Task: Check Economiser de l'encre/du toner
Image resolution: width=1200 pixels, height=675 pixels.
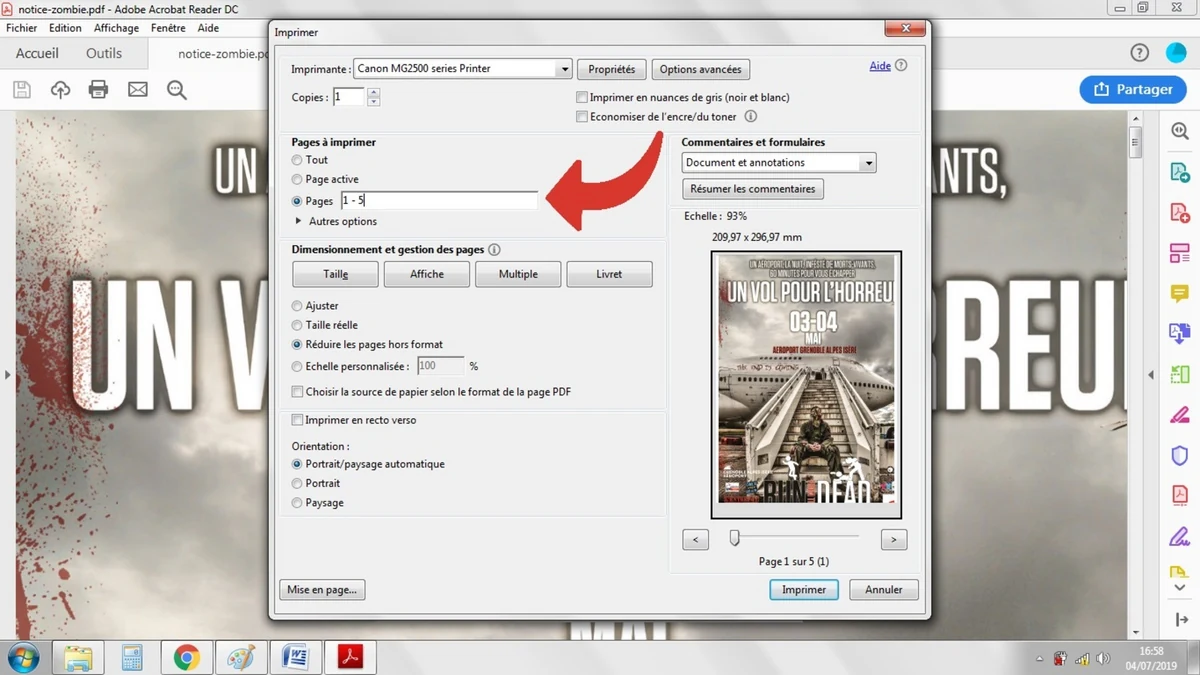Action: [x=582, y=116]
